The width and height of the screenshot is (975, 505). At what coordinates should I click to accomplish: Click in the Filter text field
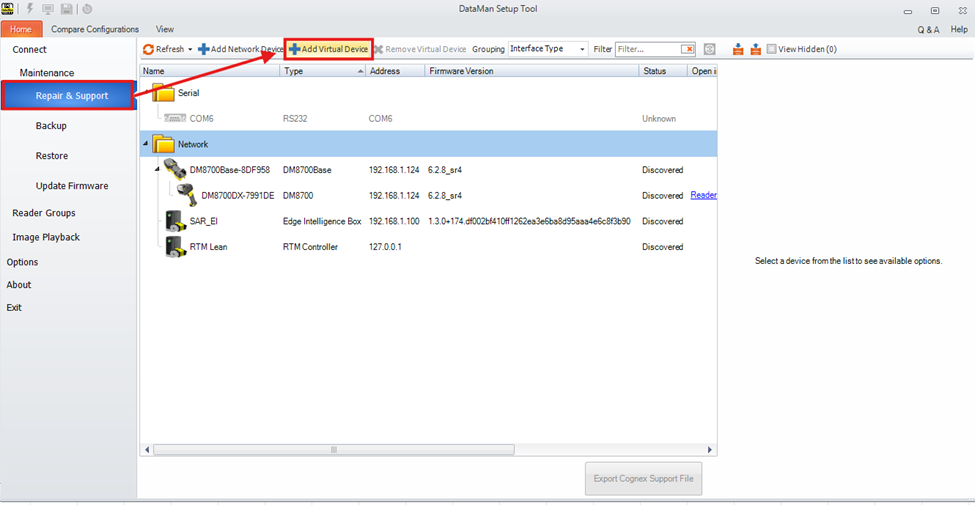pyautogui.click(x=648, y=49)
